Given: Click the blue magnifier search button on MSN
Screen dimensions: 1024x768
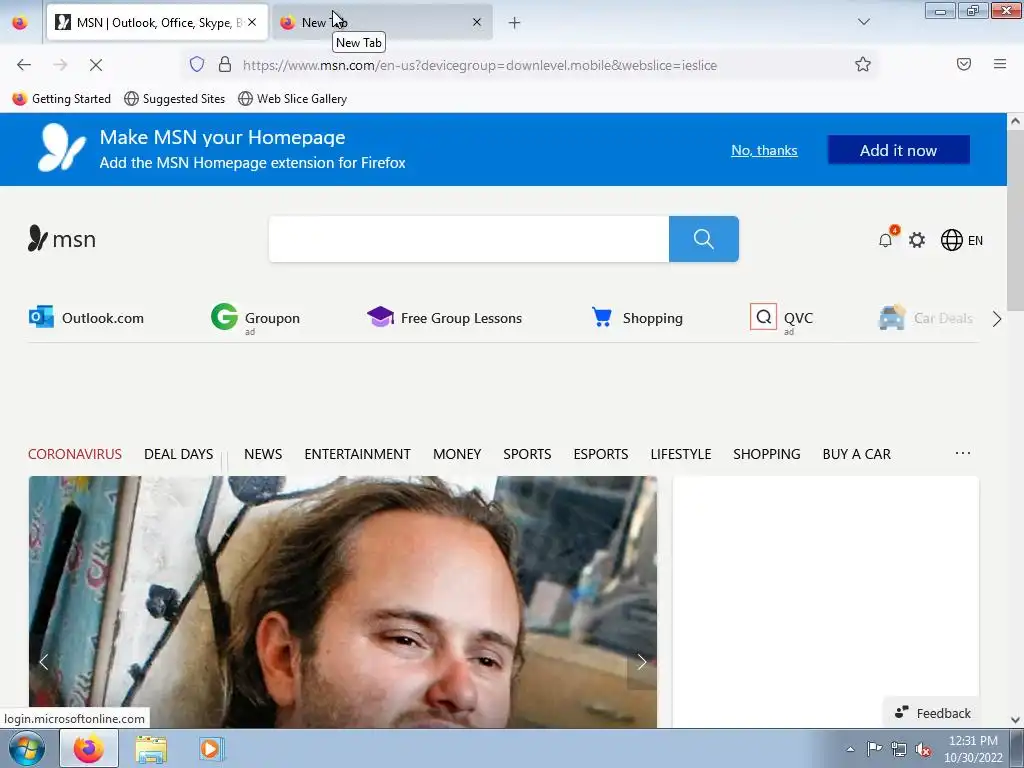Looking at the screenshot, I should pyautogui.click(x=703, y=239).
